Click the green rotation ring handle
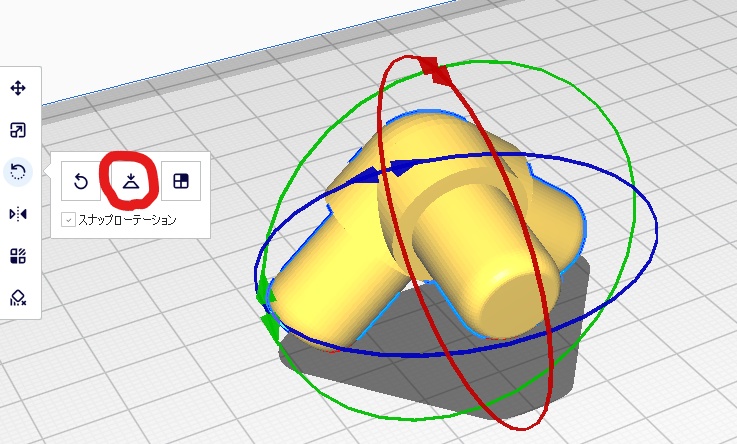Screen dimensions: 737x444 (268, 310)
